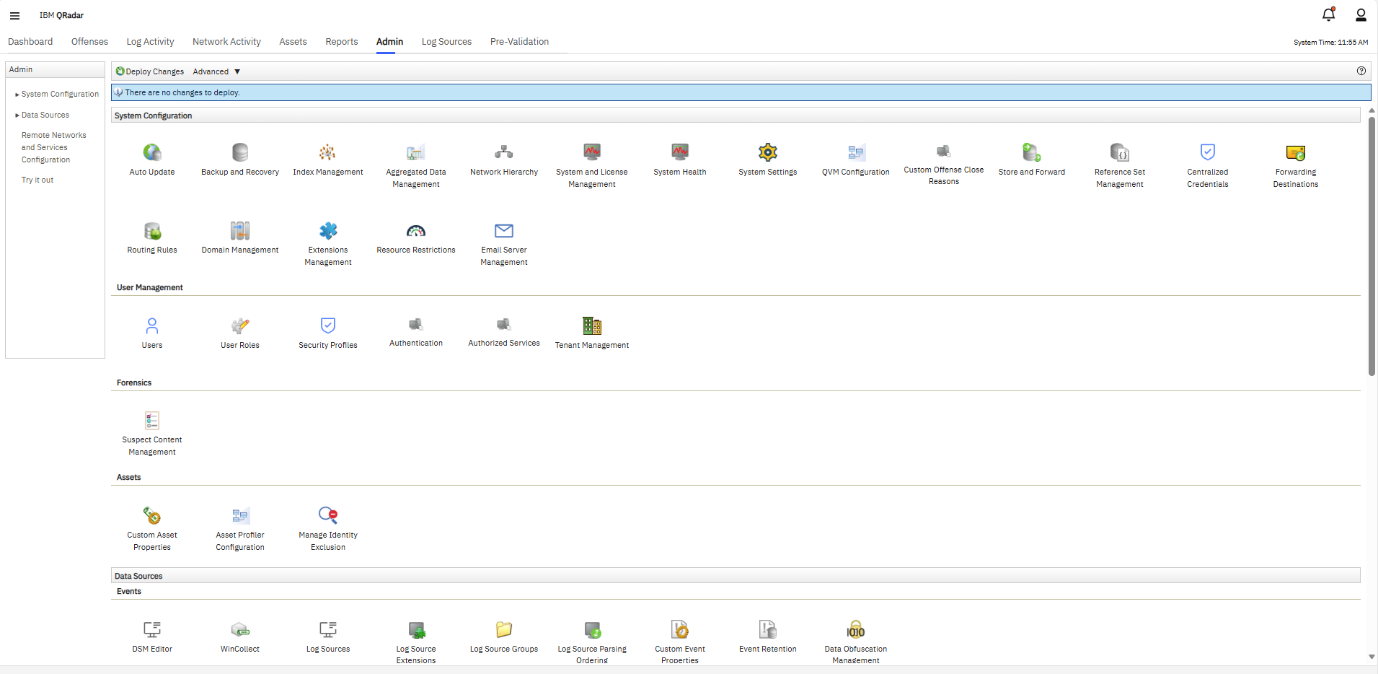Switch to the Log Activity tab
The height and width of the screenshot is (674, 1378).
[150, 42]
